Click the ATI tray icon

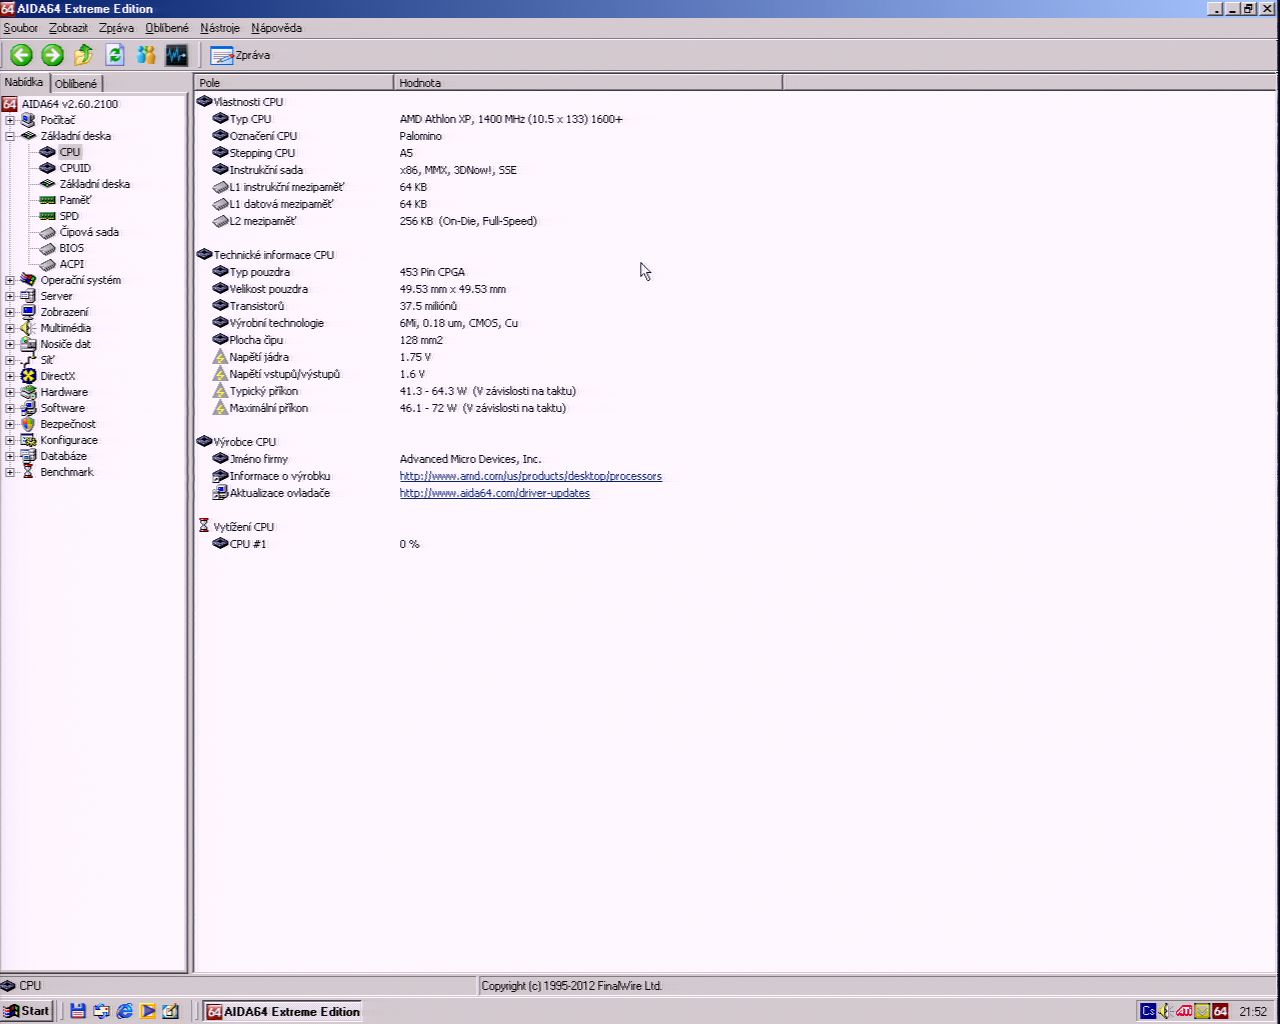click(x=1184, y=1011)
